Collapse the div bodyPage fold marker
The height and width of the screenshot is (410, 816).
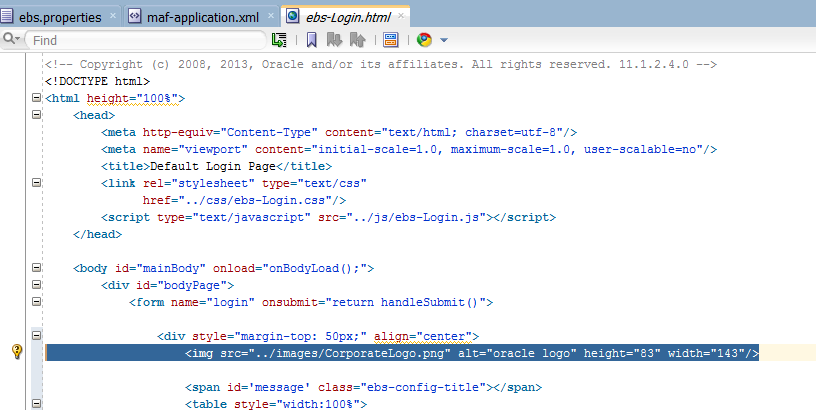pyautogui.click(x=36, y=285)
